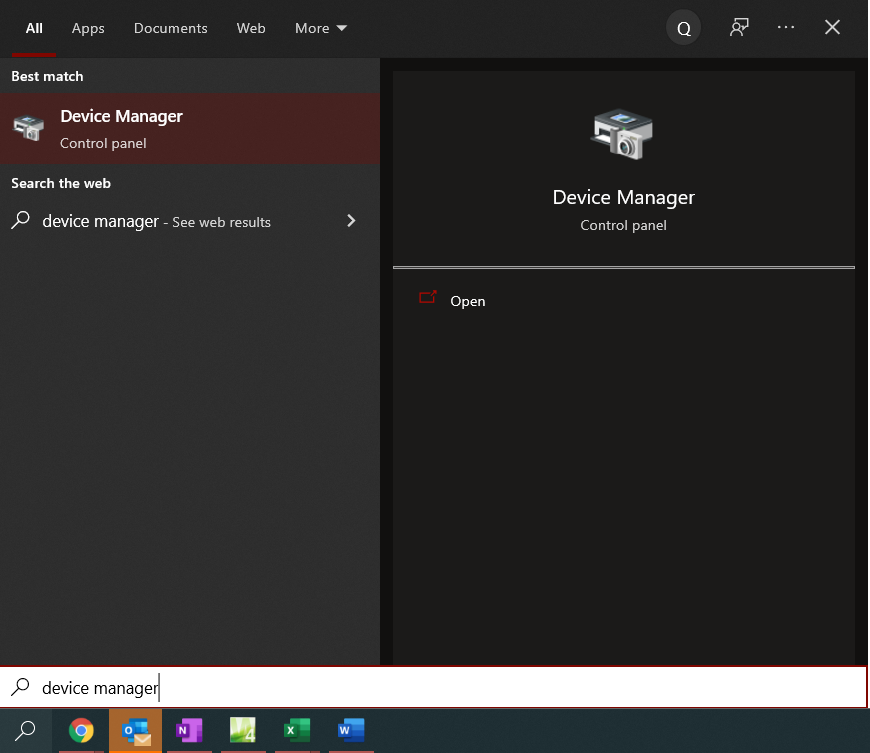The width and height of the screenshot is (870, 753).
Task: Click the Device Manager icon in preview pane
Action: tap(623, 131)
